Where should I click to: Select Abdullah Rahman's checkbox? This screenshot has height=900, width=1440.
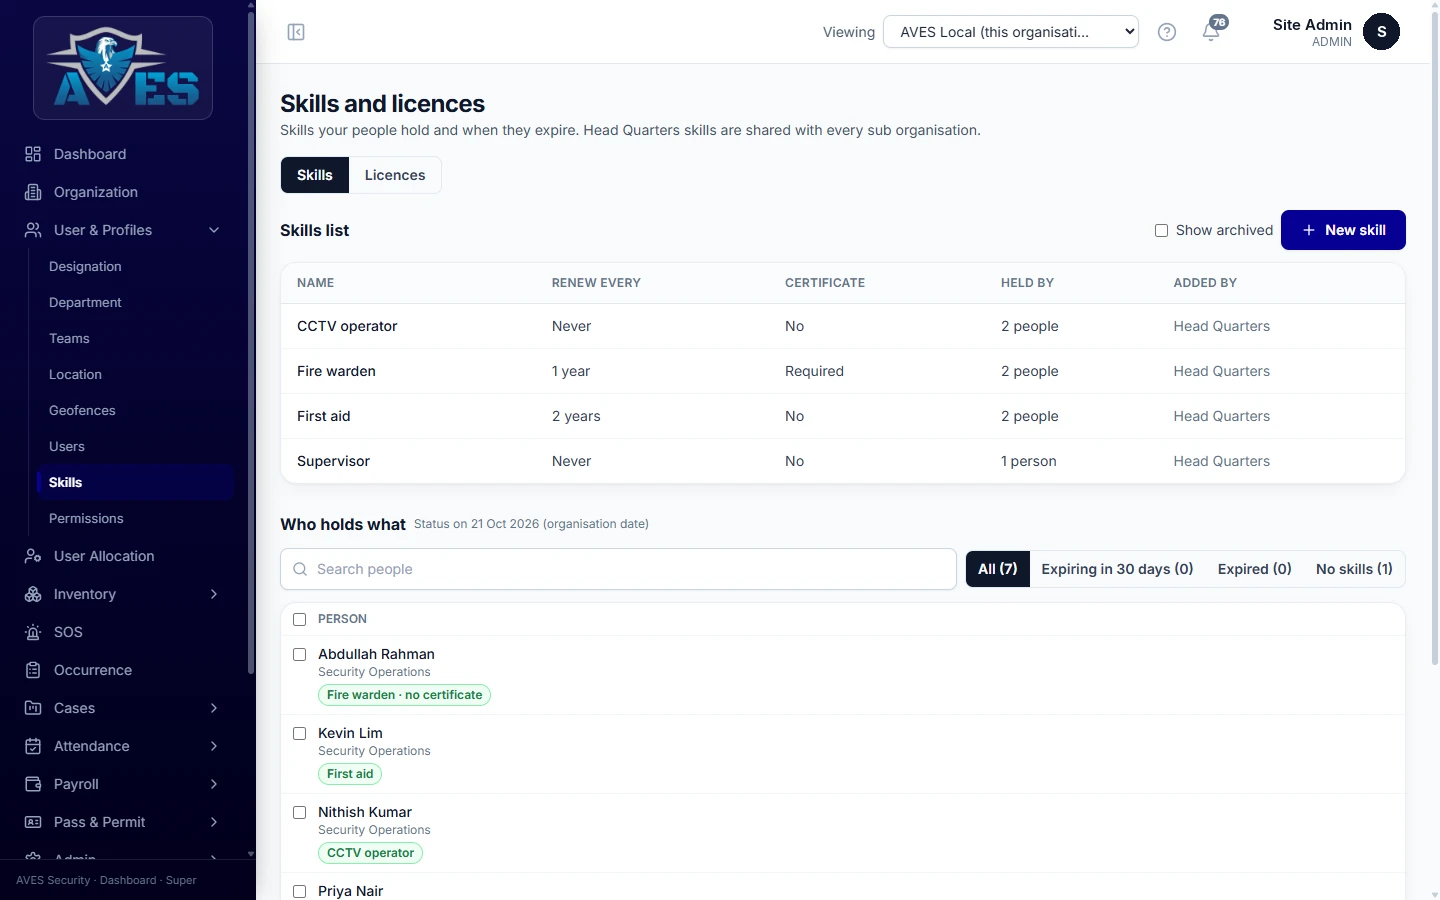[x=299, y=654]
